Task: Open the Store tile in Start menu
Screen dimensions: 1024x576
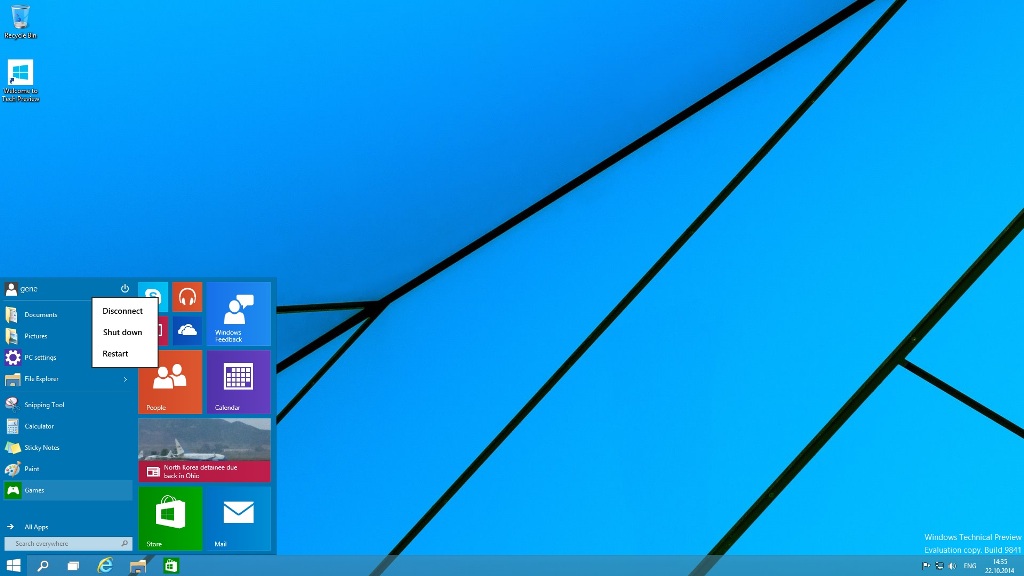Action: pyautogui.click(x=170, y=518)
